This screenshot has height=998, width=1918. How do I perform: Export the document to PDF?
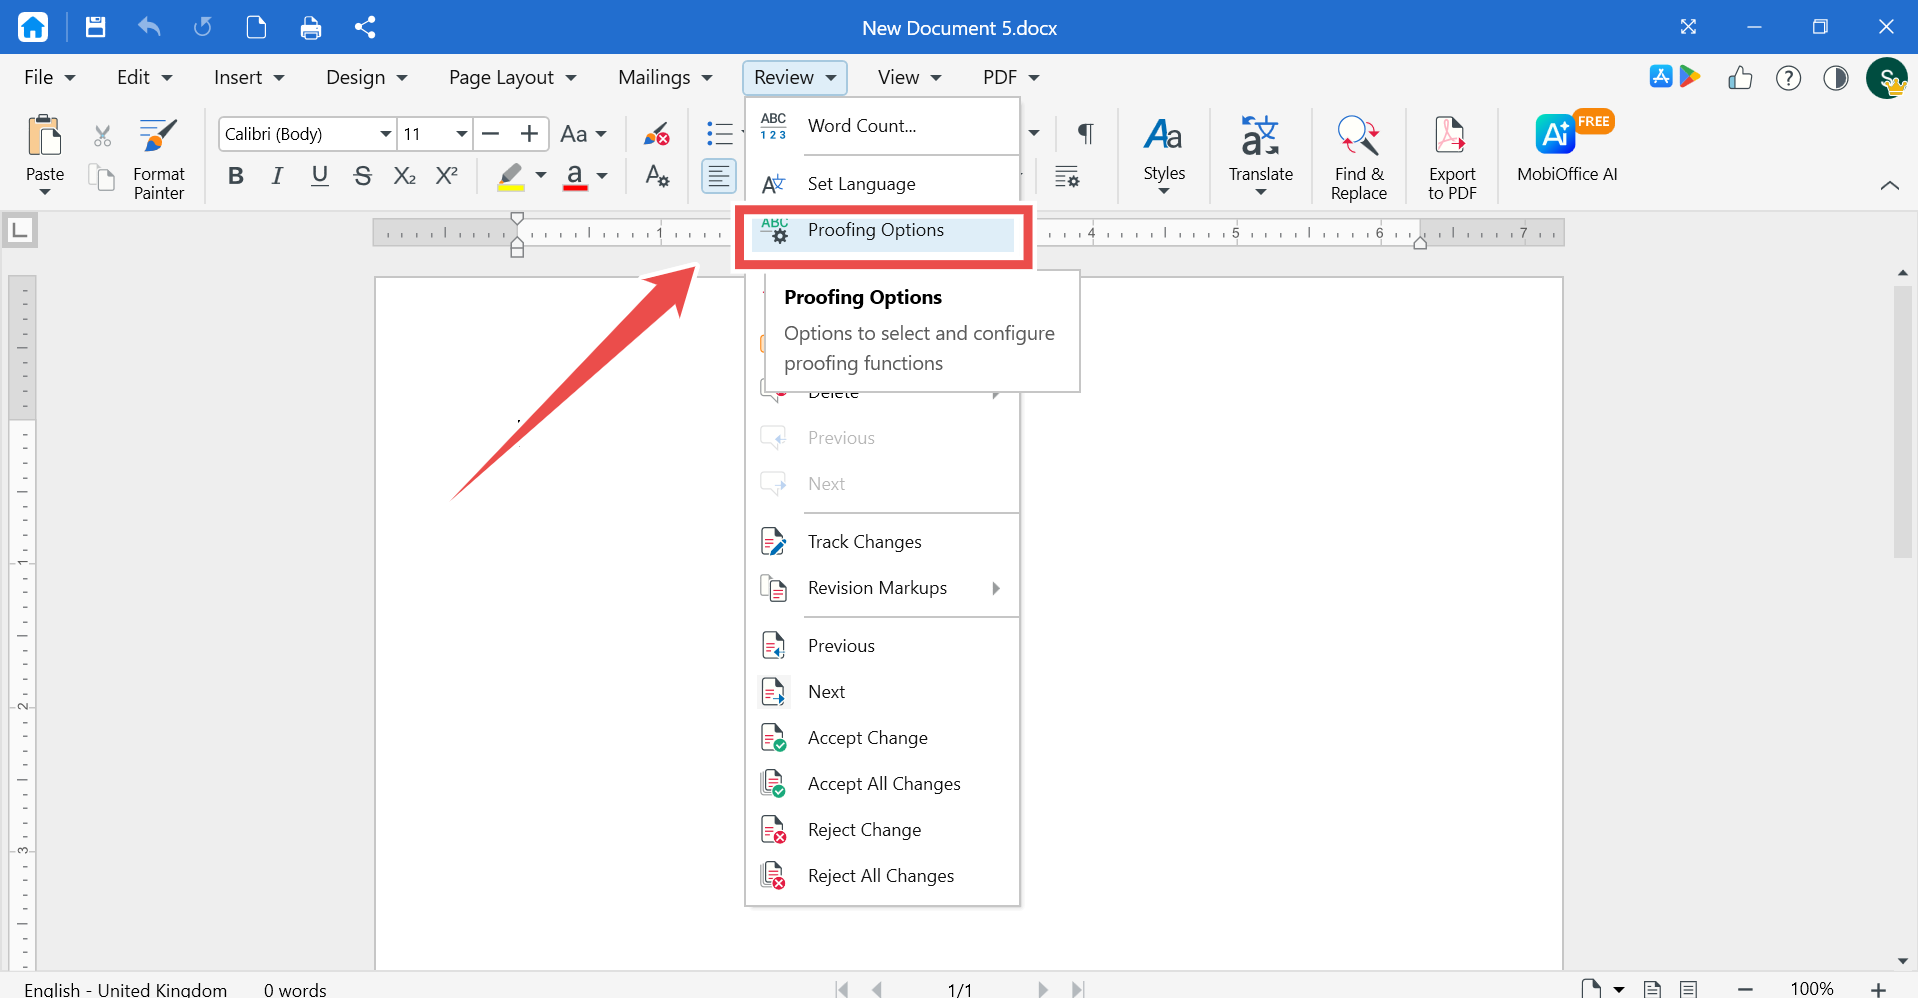click(x=1452, y=158)
